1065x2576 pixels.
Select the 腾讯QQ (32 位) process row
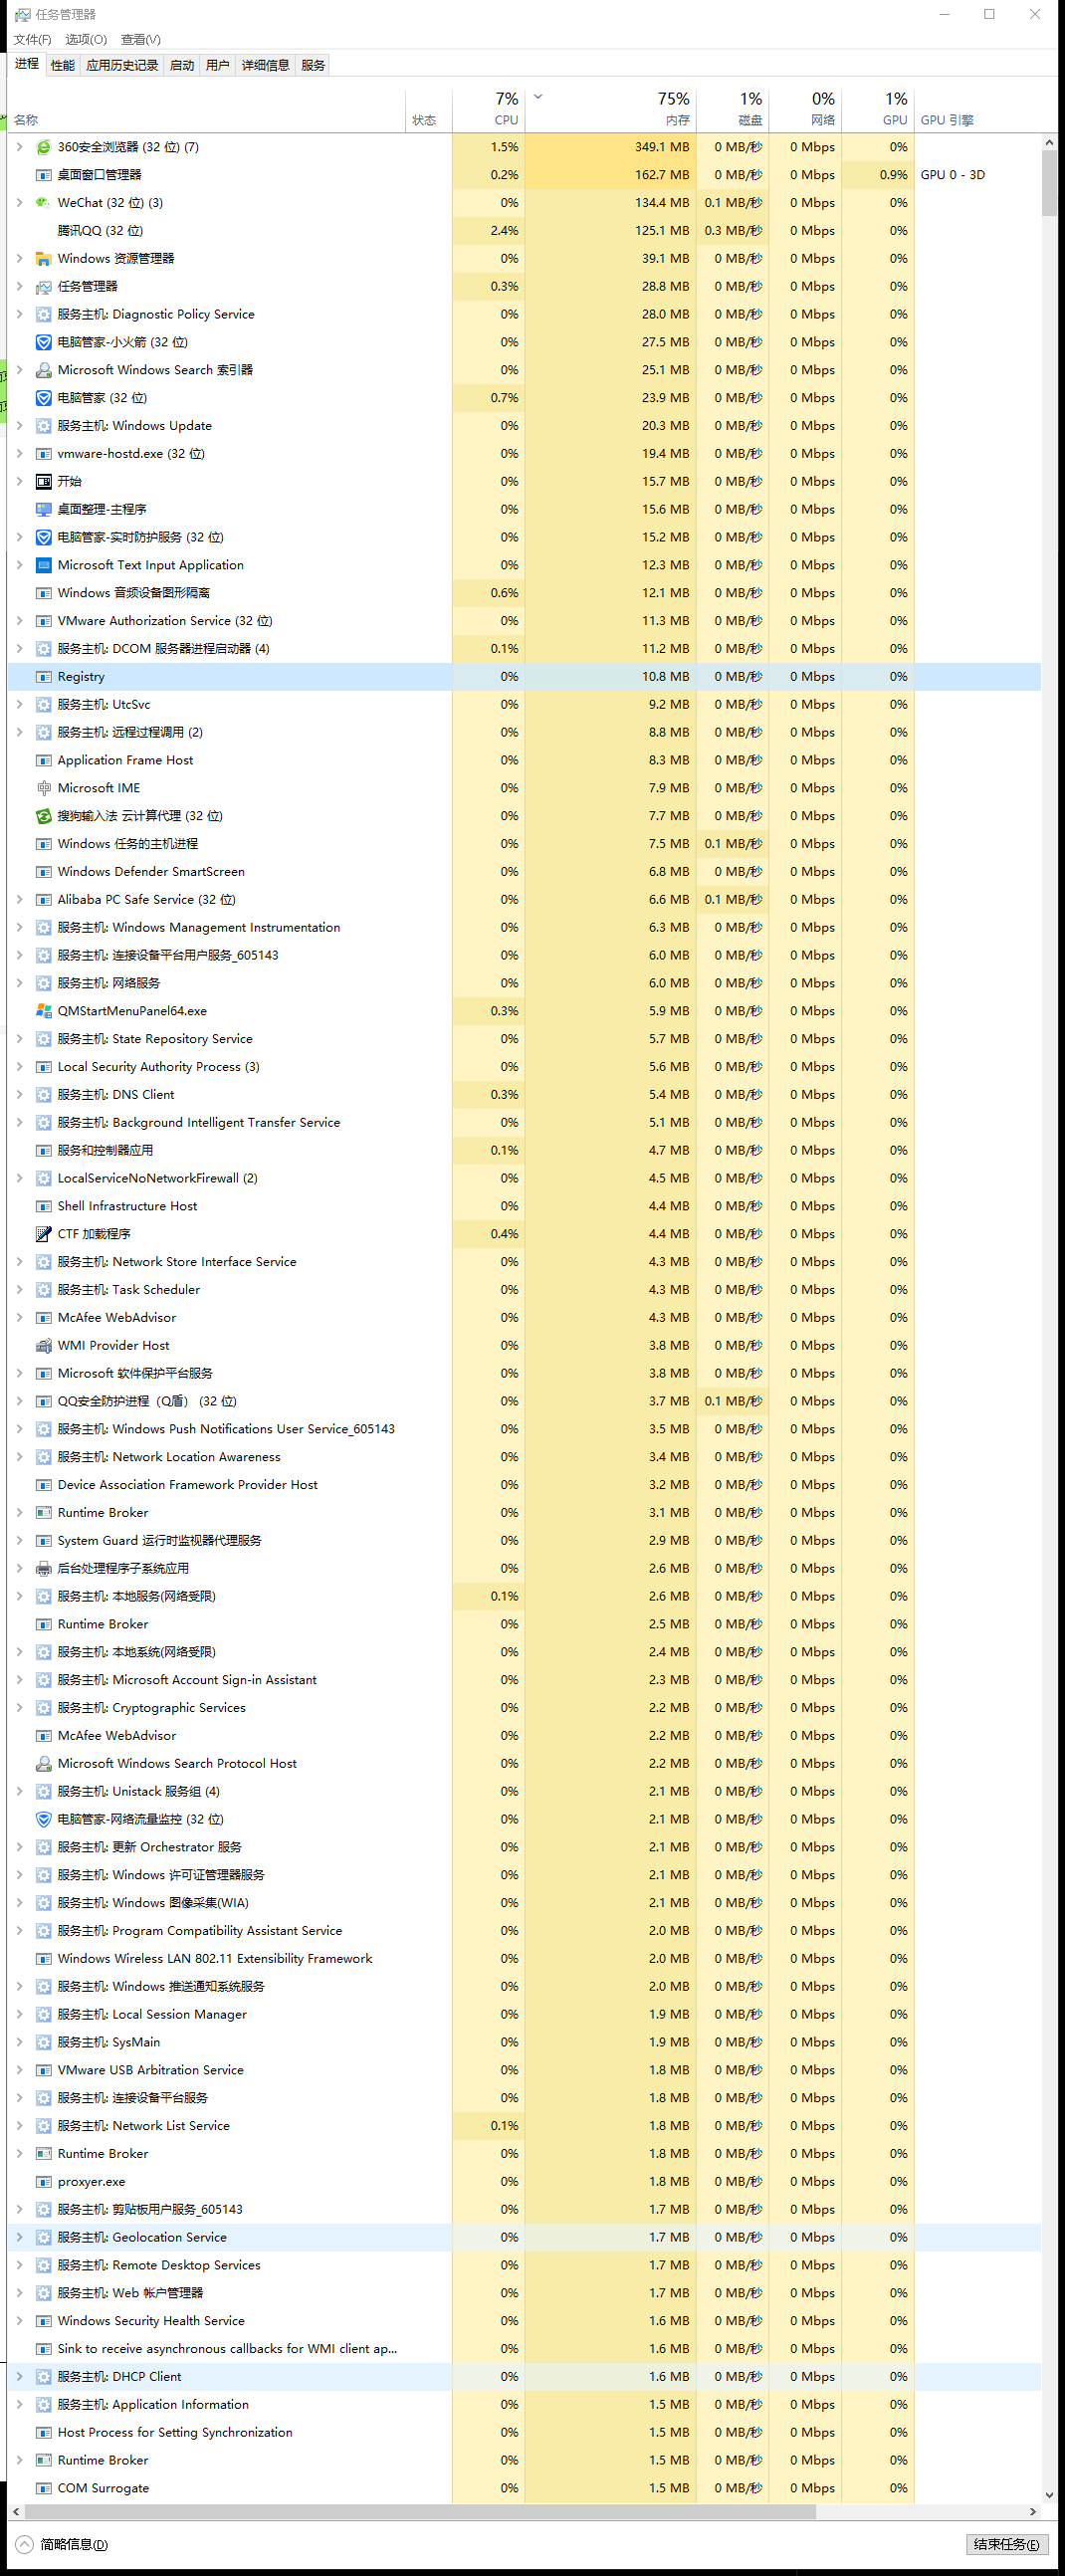point(524,231)
